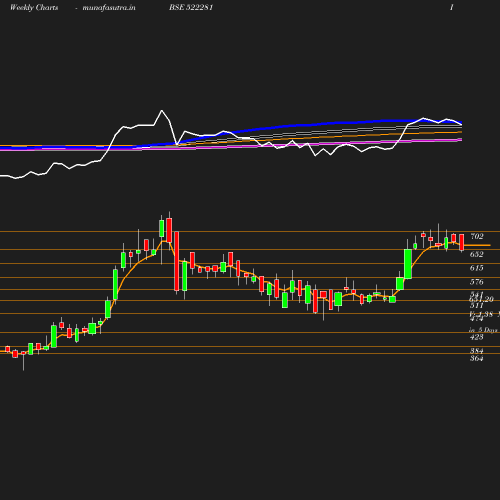Screen dimensions: 500x500
Task: Click the 423 price level label
Action: point(477,337)
